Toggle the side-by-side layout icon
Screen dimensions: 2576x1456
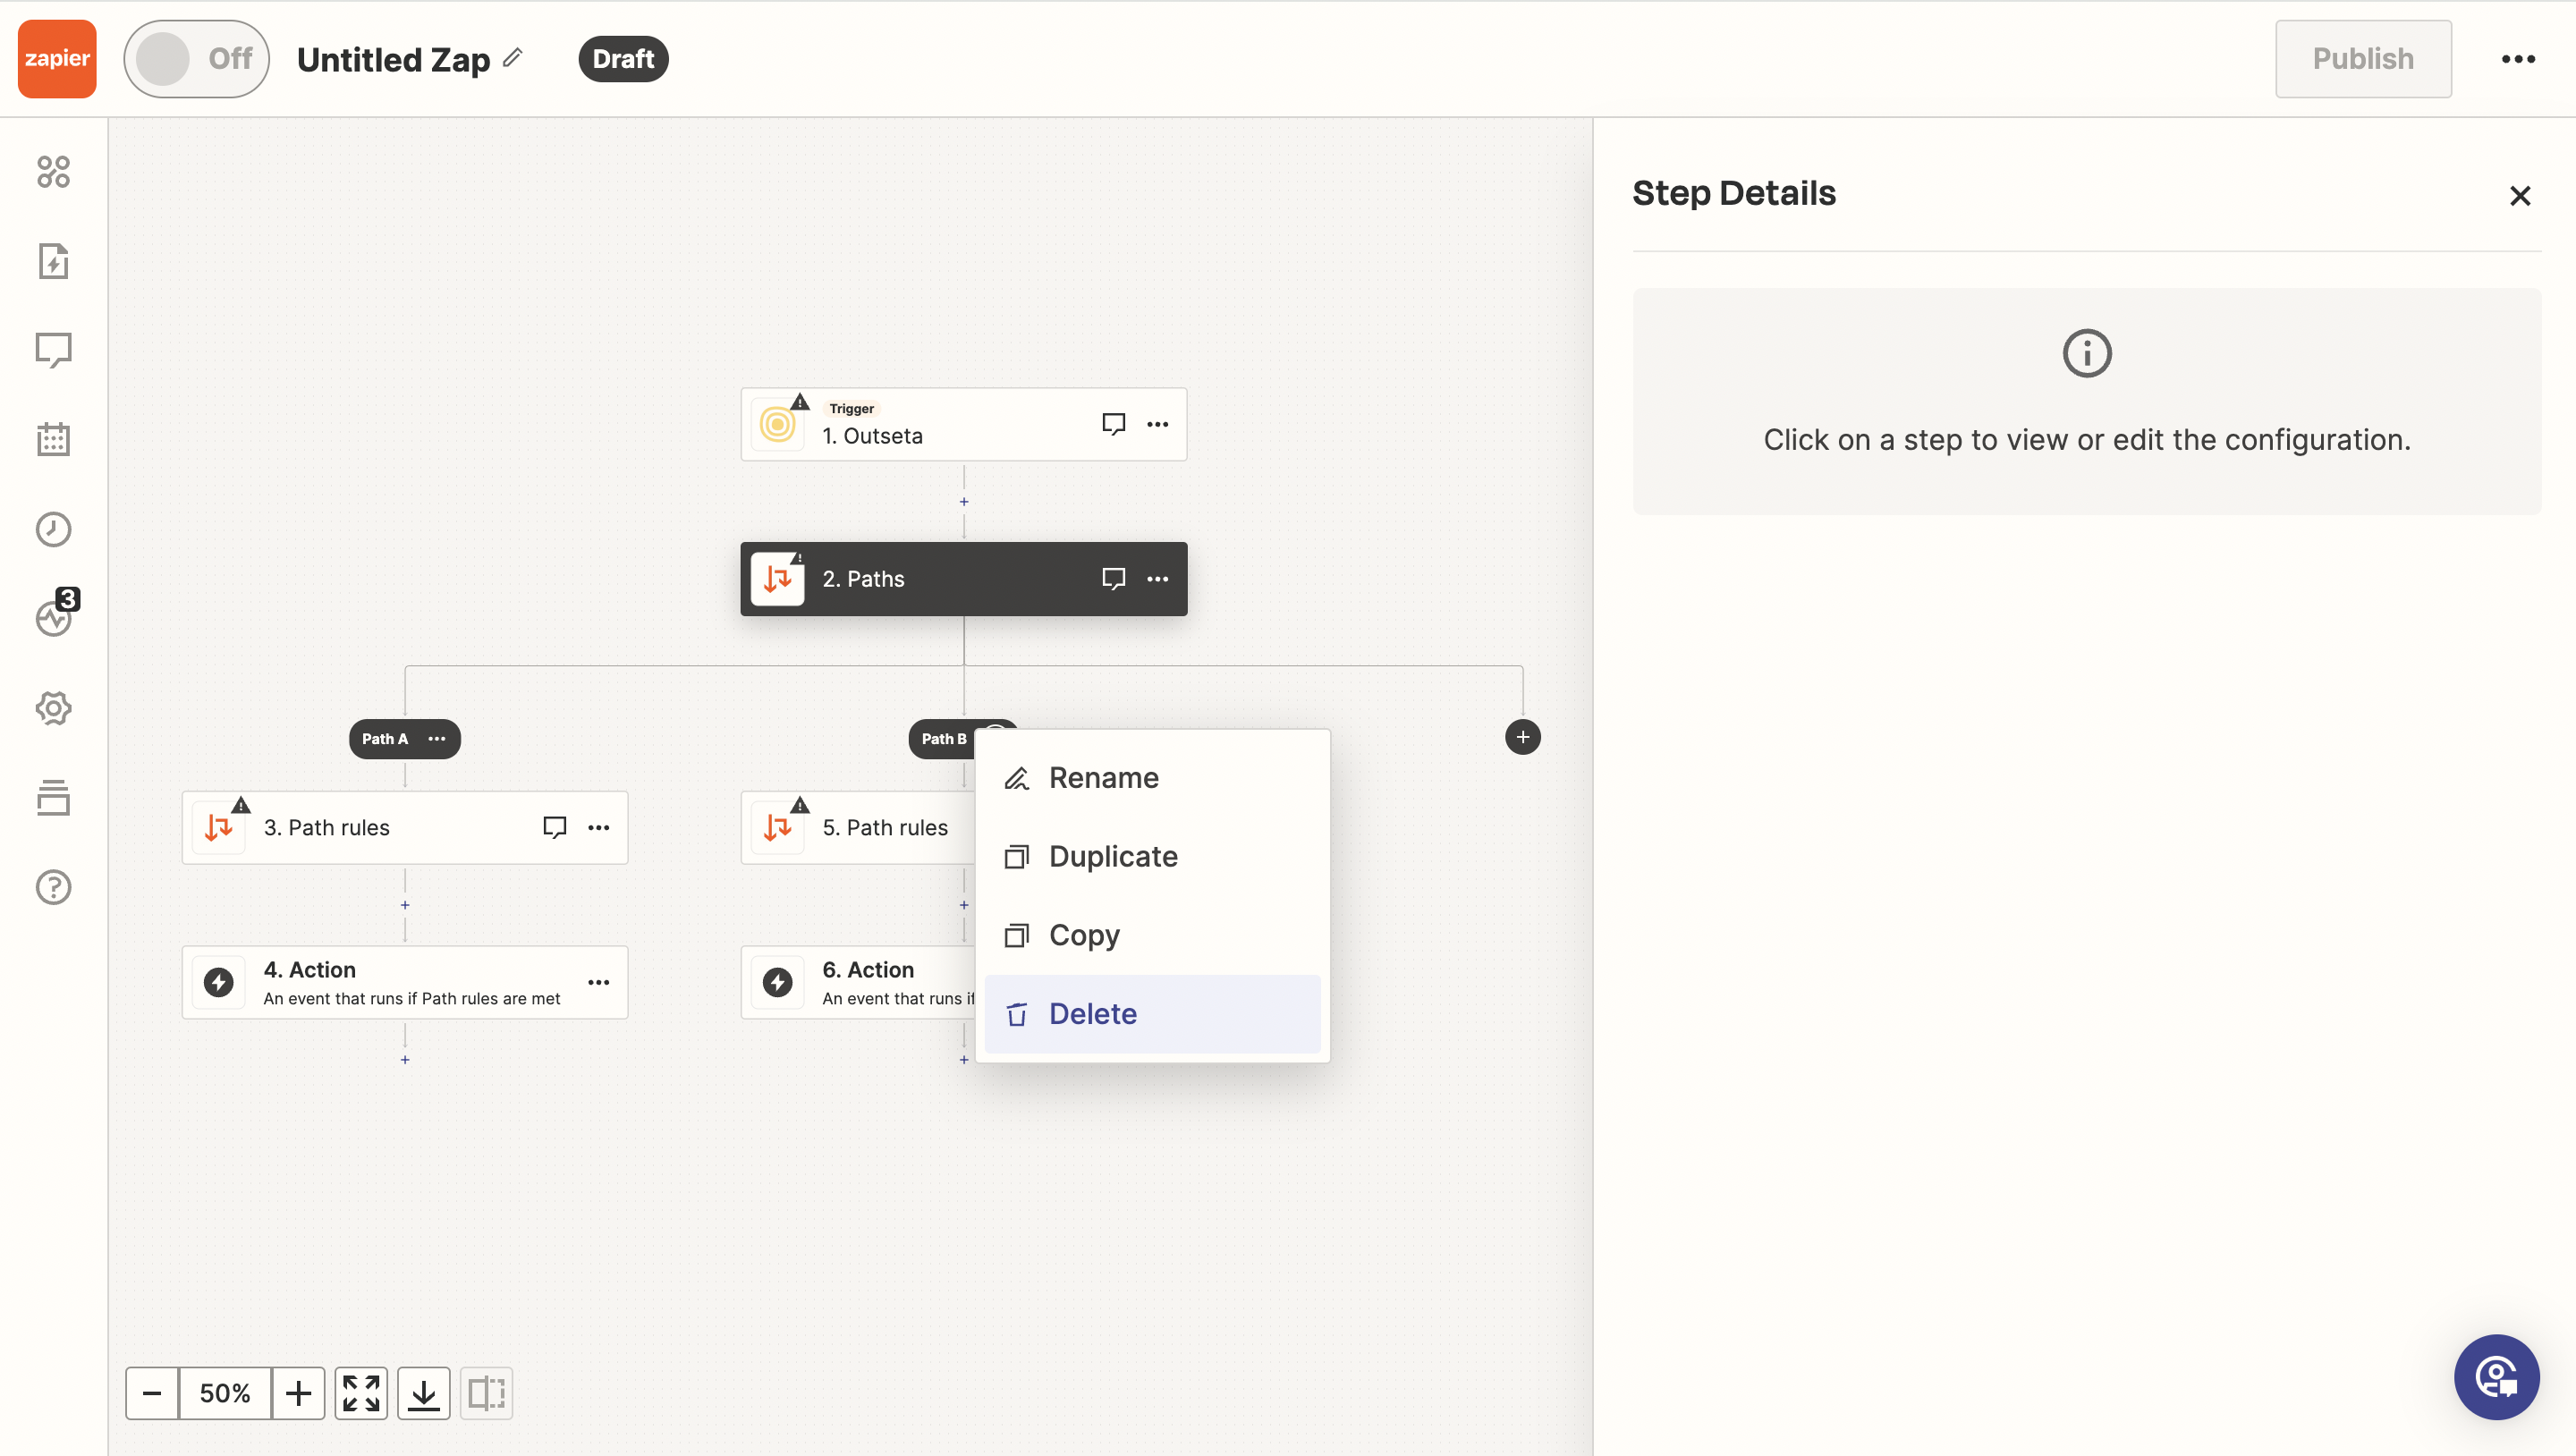pyautogui.click(x=486, y=1393)
